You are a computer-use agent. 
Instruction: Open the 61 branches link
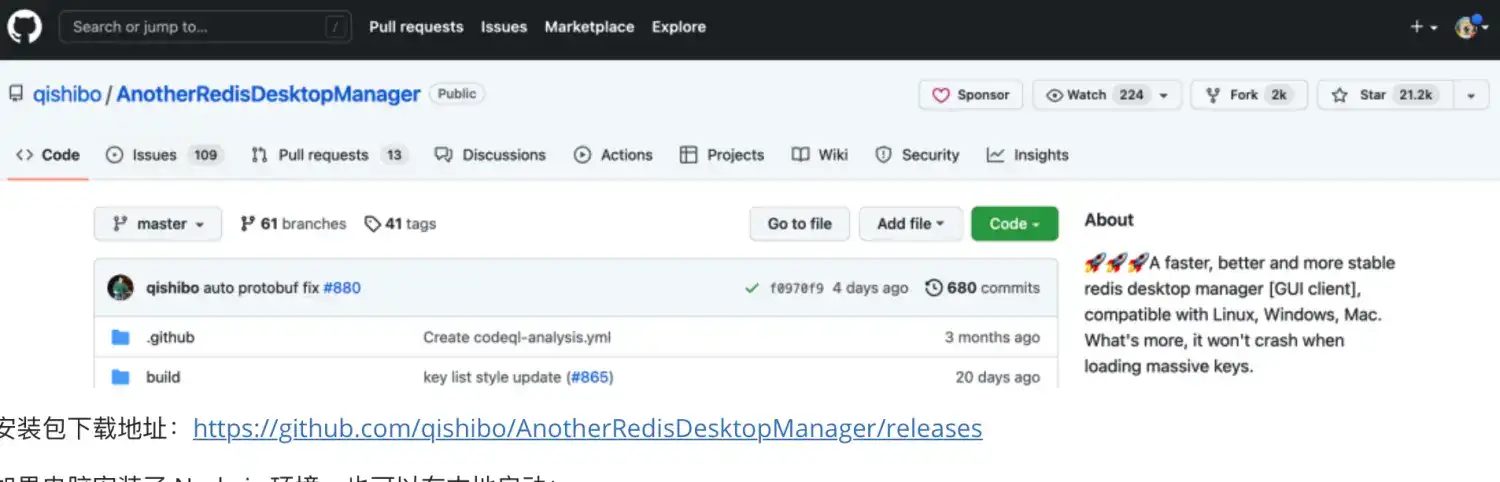[294, 224]
